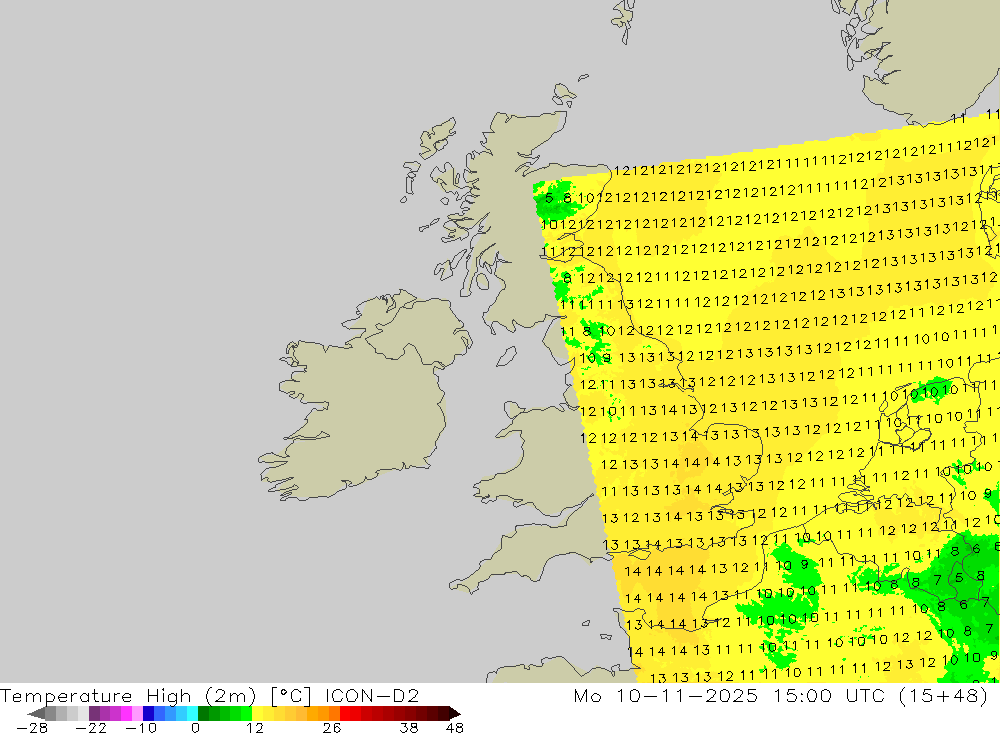The image size is (1000, 733).
Task: Click the -28 legend label
Action: 32,728
